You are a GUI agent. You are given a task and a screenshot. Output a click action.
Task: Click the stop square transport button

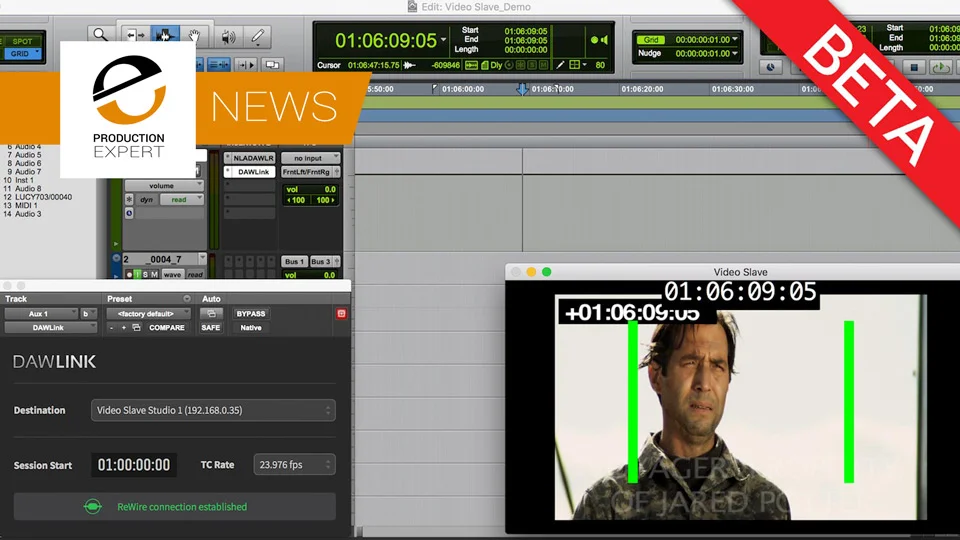(914, 67)
